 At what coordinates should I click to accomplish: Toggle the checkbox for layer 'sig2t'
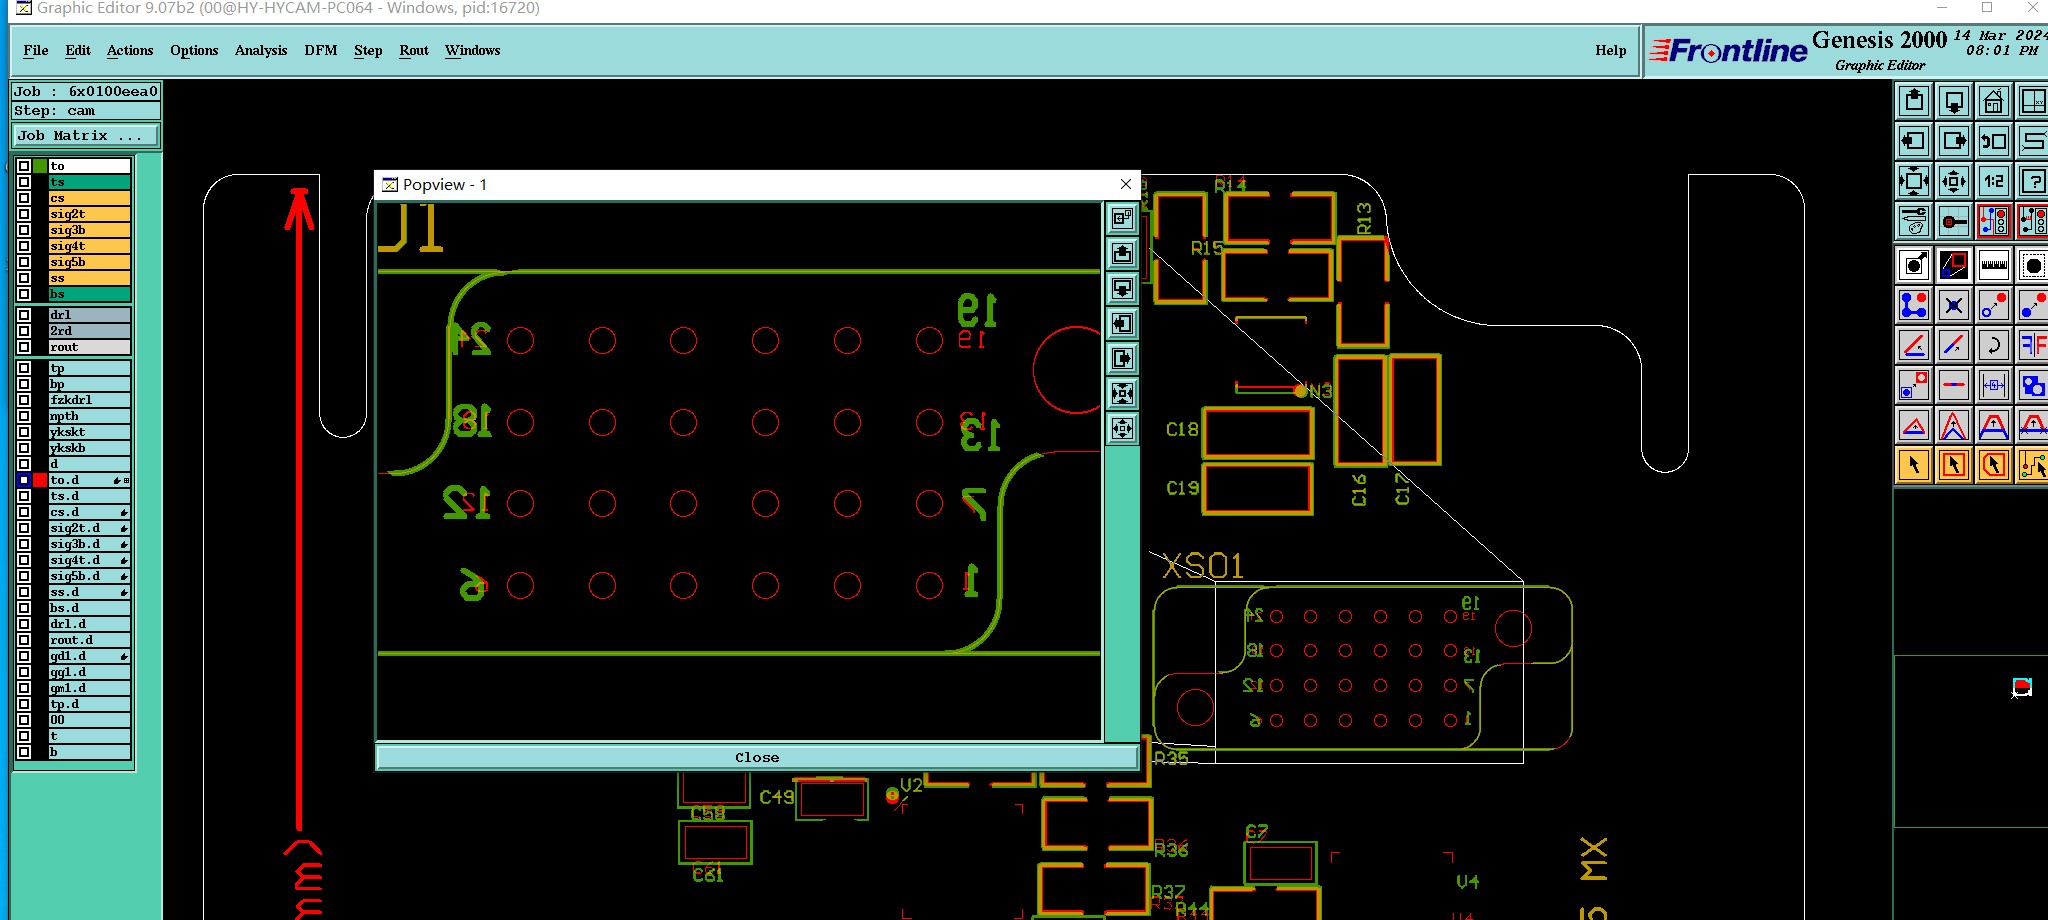[x=24, y=214]
